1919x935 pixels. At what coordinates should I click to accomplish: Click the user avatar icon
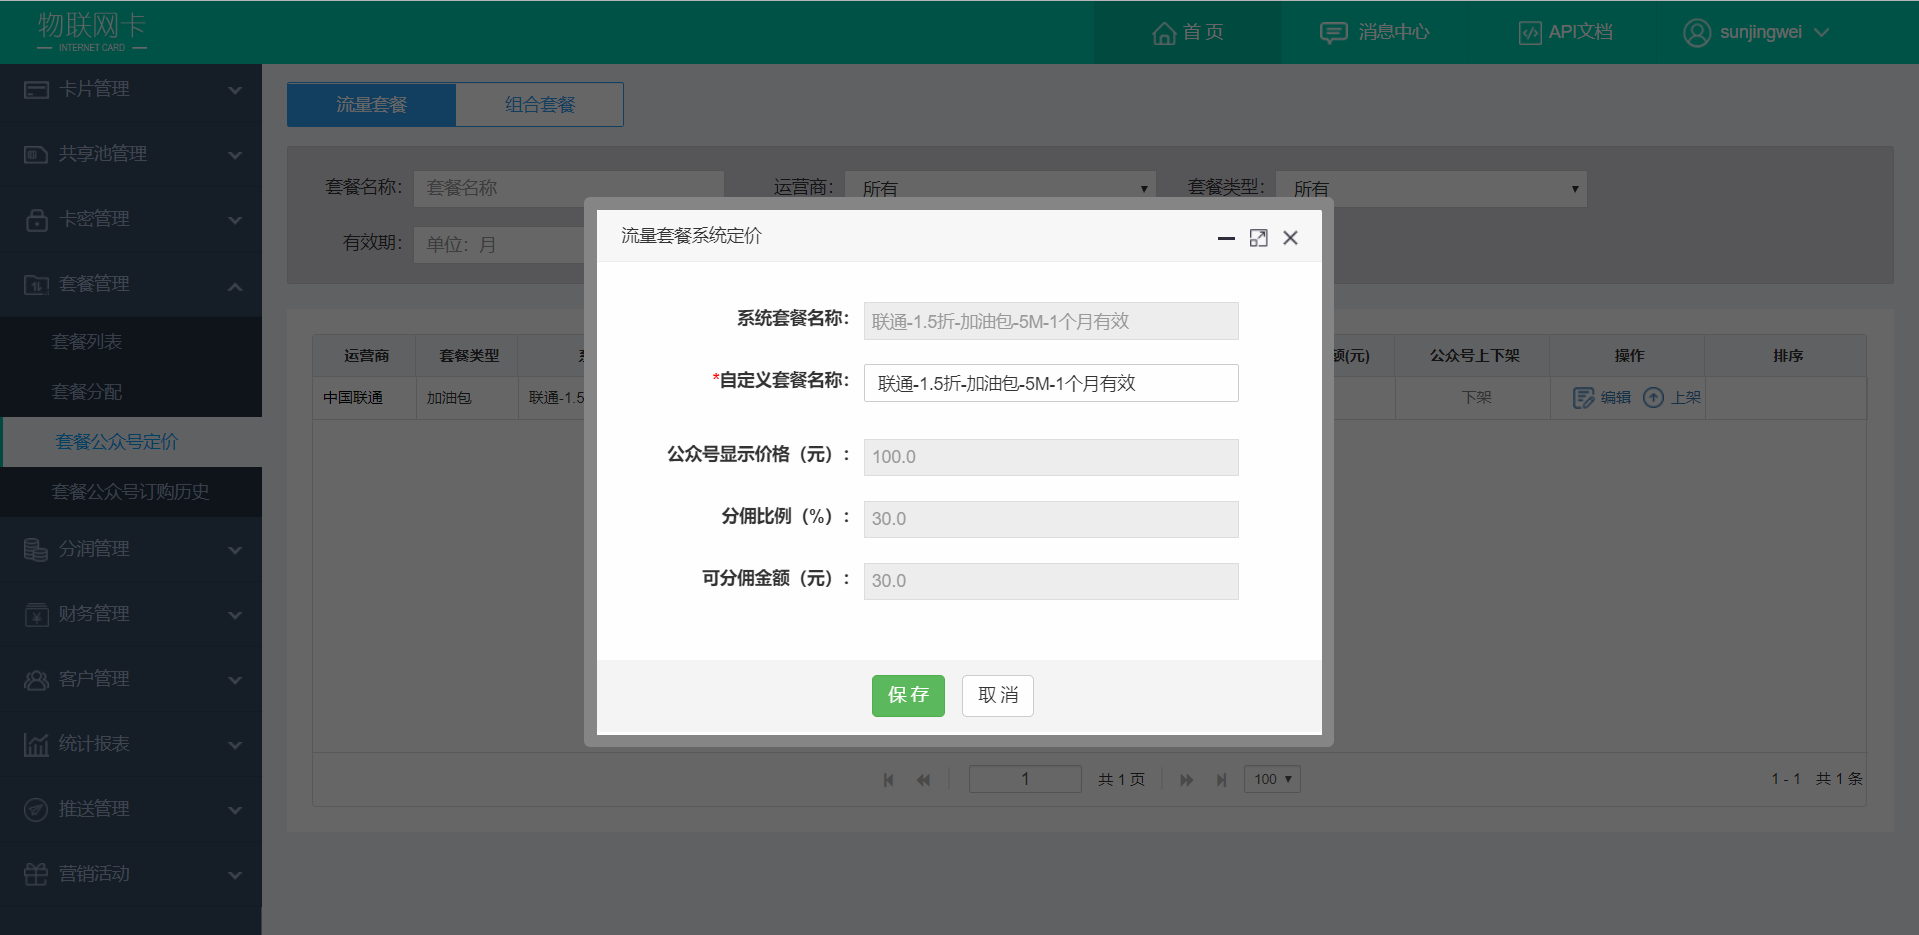[1697, 33]
